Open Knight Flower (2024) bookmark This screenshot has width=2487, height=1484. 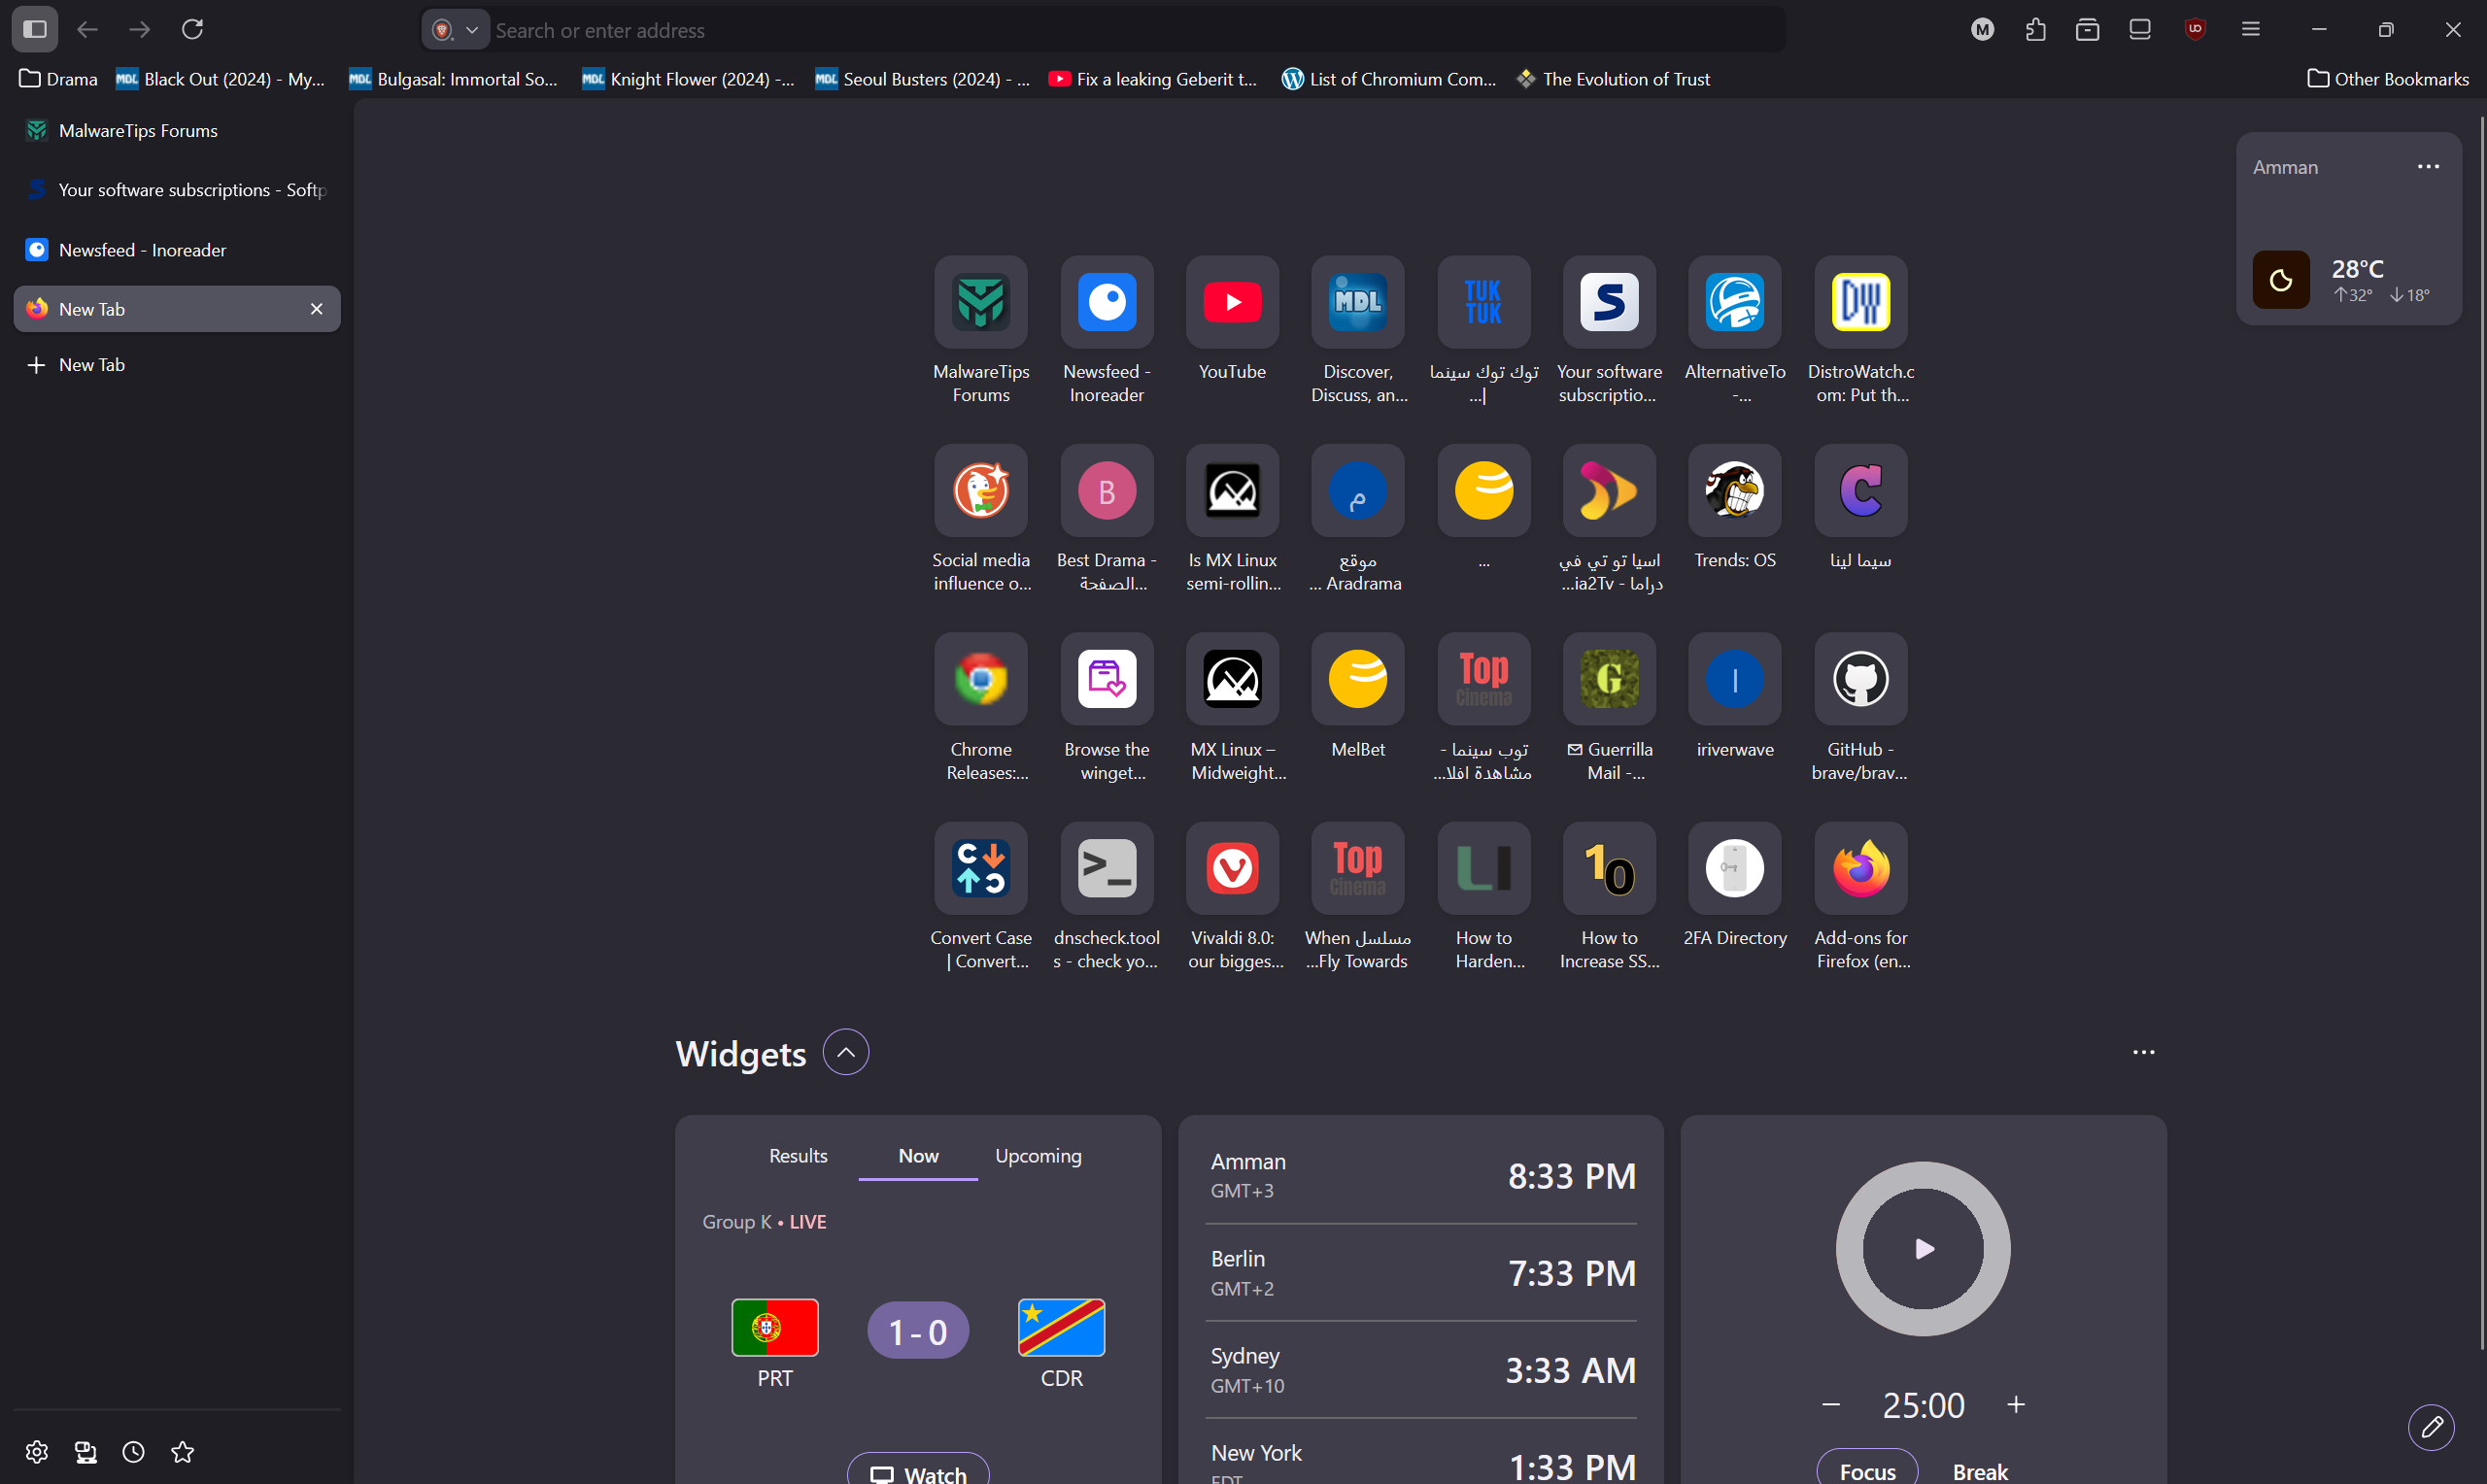click(x=688, y=79)
